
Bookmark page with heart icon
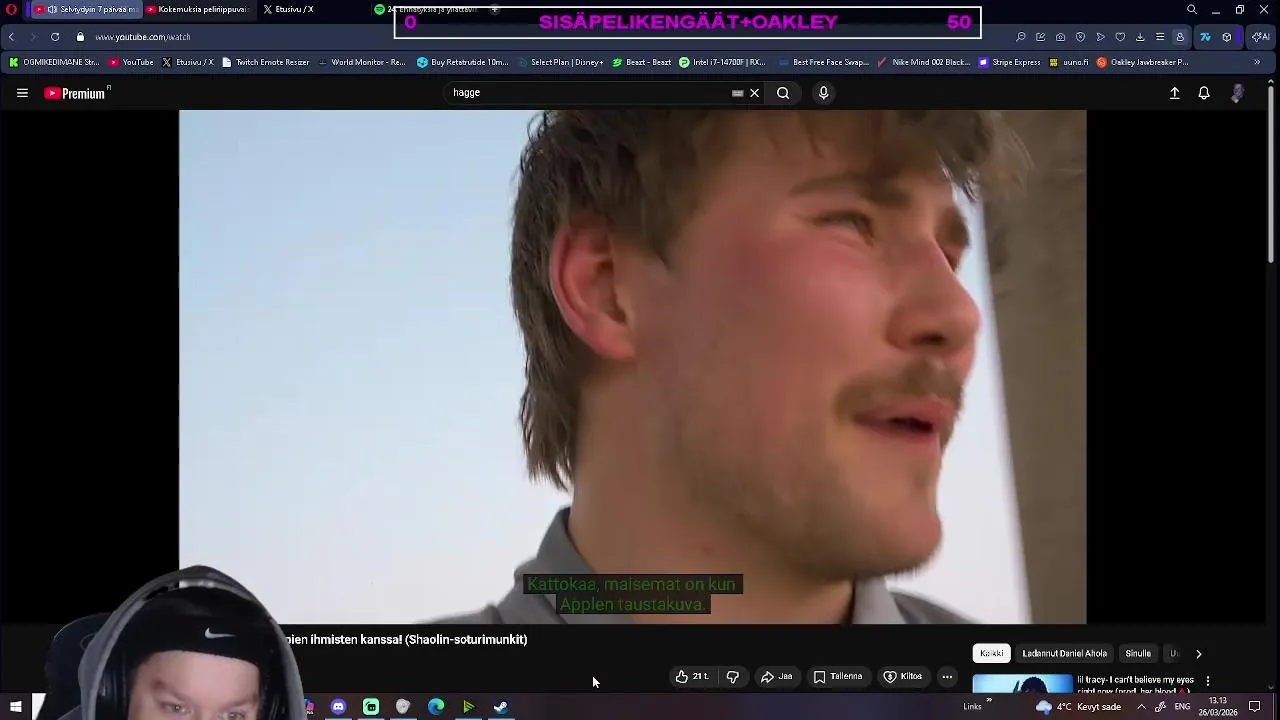tap(1120, 37)
